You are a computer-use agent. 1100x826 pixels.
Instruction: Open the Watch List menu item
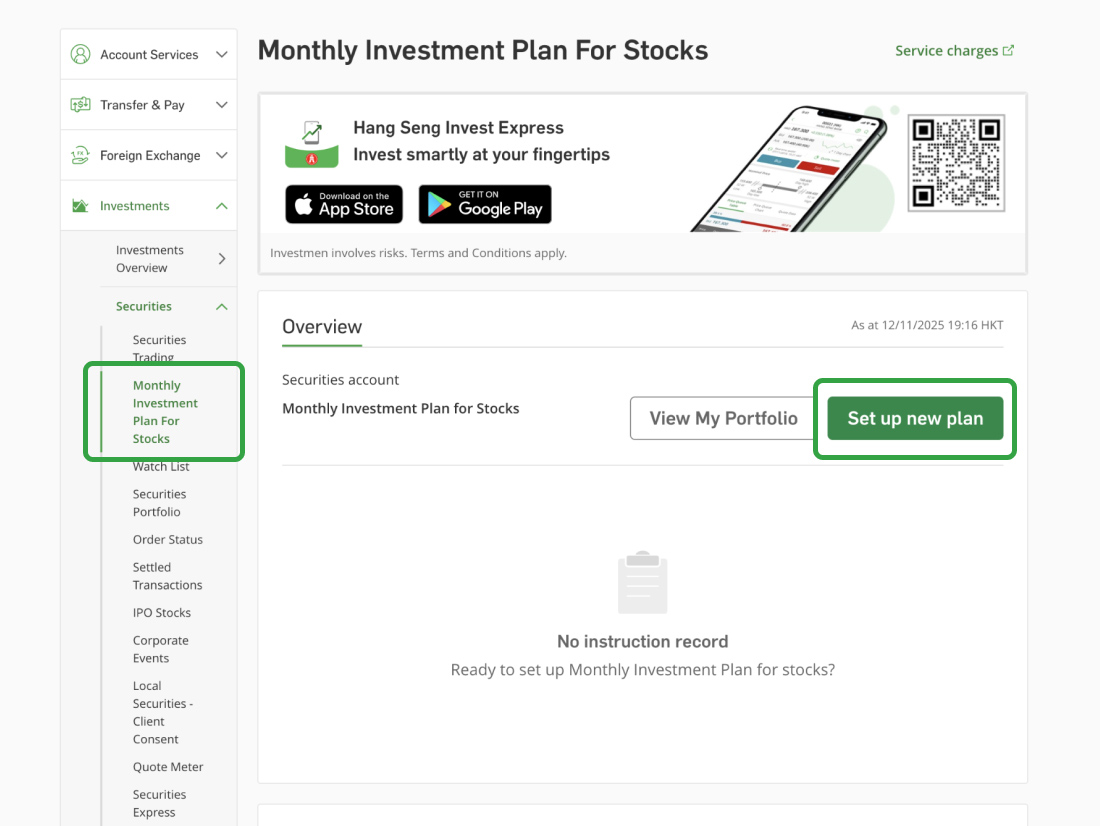(x=161, y=467)
